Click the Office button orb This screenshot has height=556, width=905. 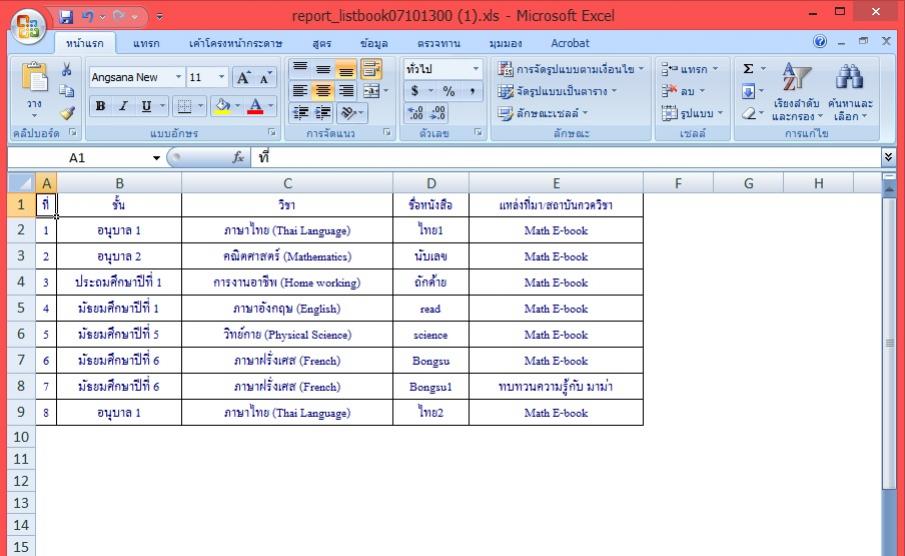28,26
